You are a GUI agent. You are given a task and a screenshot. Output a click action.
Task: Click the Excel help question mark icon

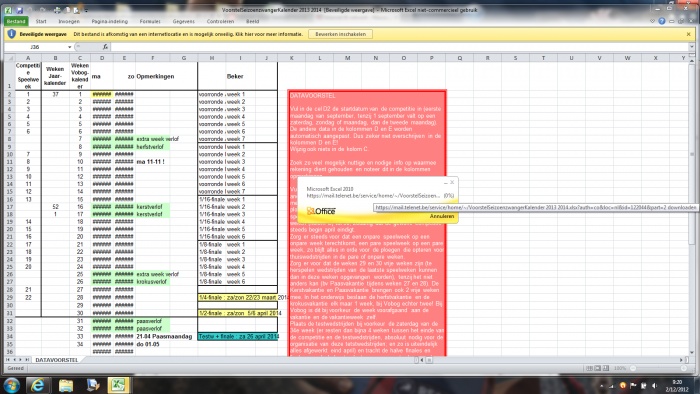662,21
